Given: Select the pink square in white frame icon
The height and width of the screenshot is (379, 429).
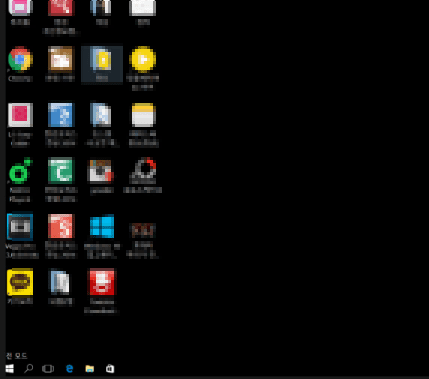Looking at the screenshot, I should [x=20, y=115].
